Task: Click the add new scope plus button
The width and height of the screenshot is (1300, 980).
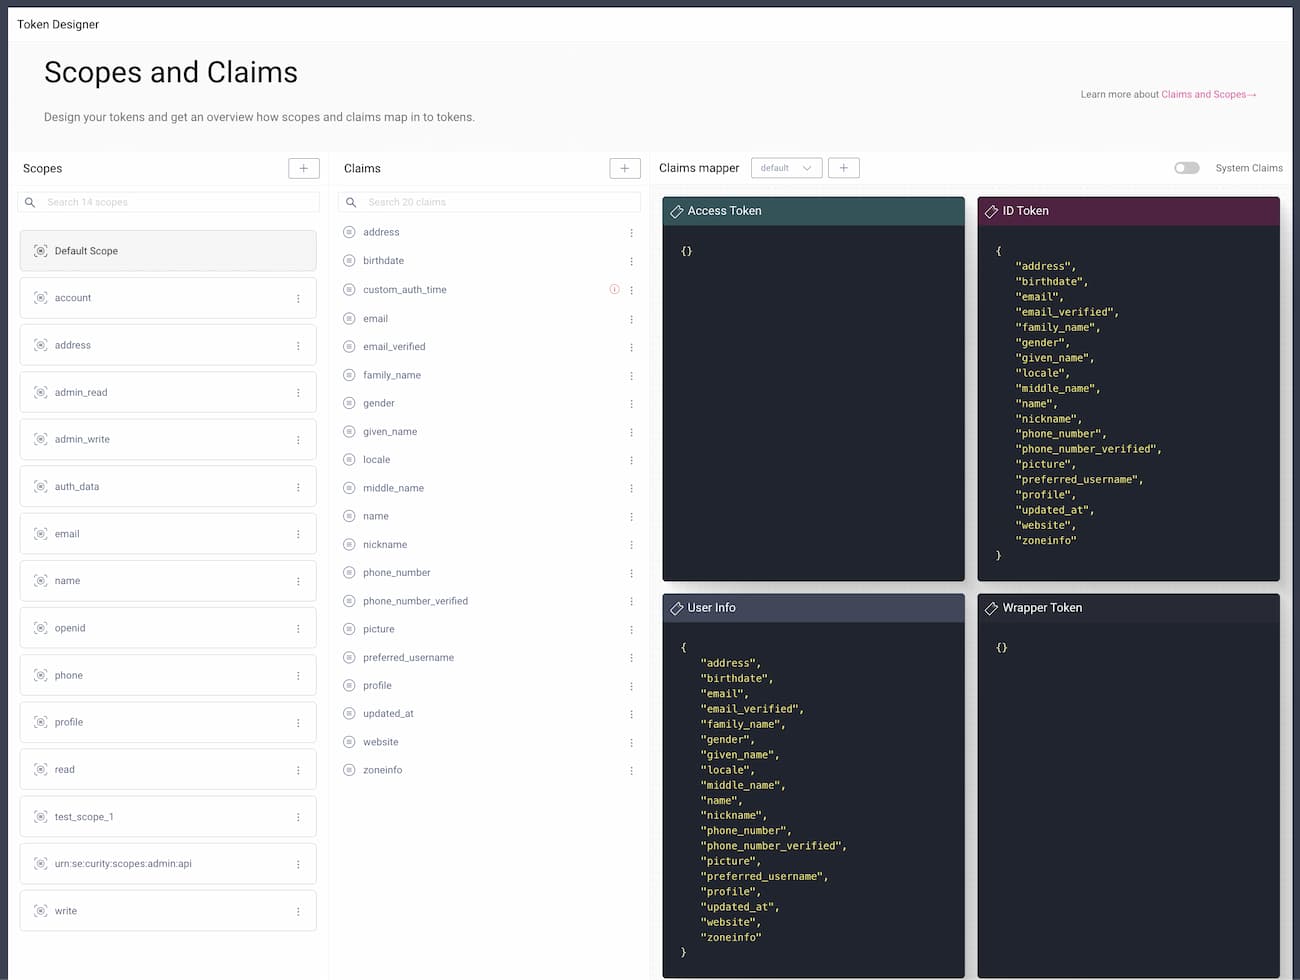Action: pos(303,168)
